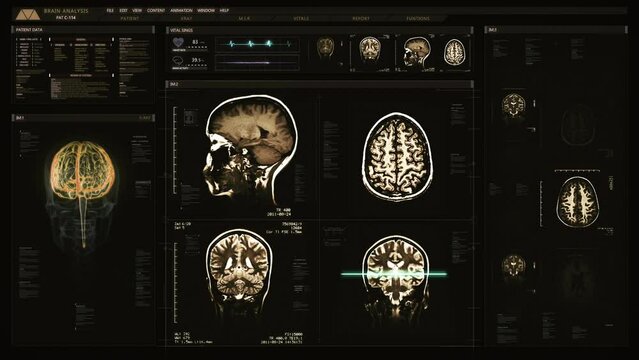Open the HELP menu
Image resolution: width=639 pixels, height=360 pixels.
[x=224, y=11]
